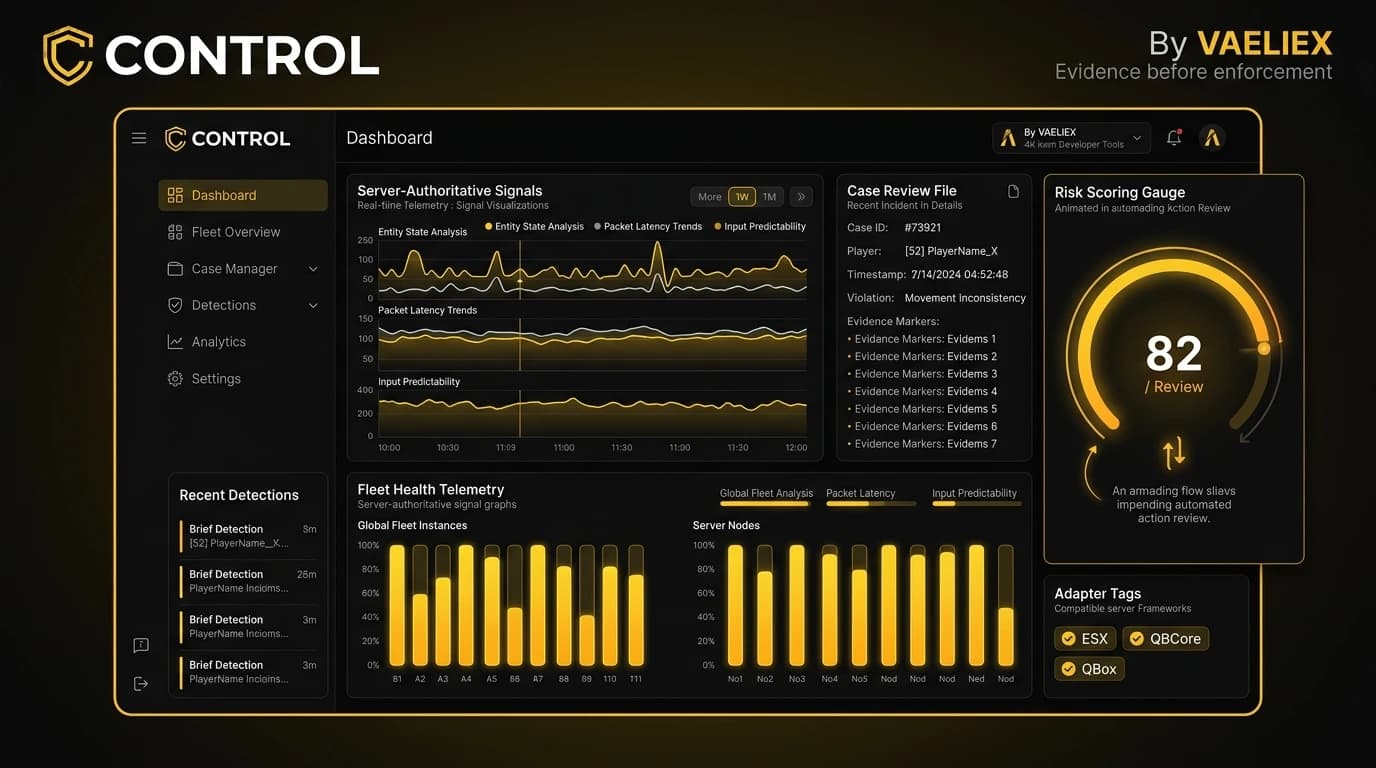The height and width of the screenshot is (768, 1376).
Task: Click the Global Fleet Analysis progress bar
Action: 765,504
